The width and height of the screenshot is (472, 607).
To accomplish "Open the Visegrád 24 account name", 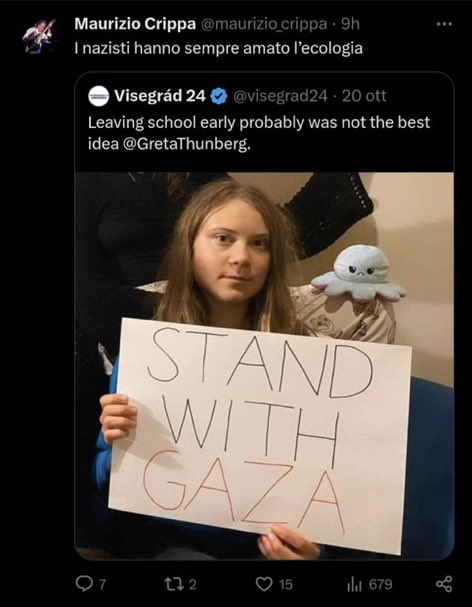I will tap(160, 96).
